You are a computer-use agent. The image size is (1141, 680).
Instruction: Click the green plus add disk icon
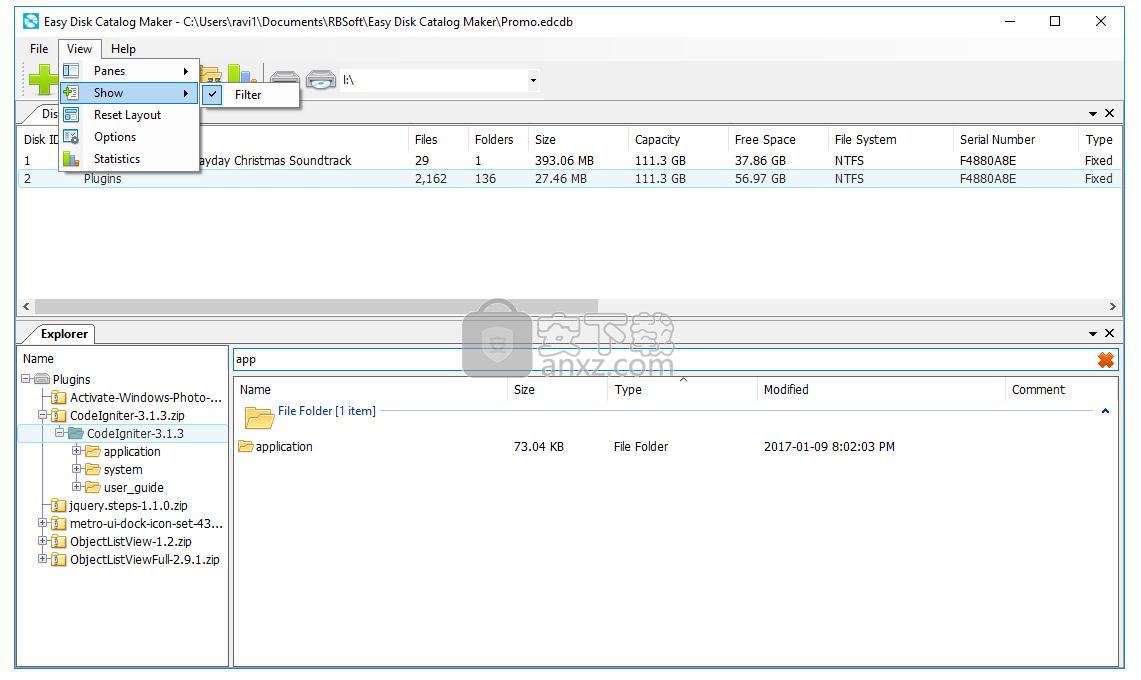coord(42,79)
